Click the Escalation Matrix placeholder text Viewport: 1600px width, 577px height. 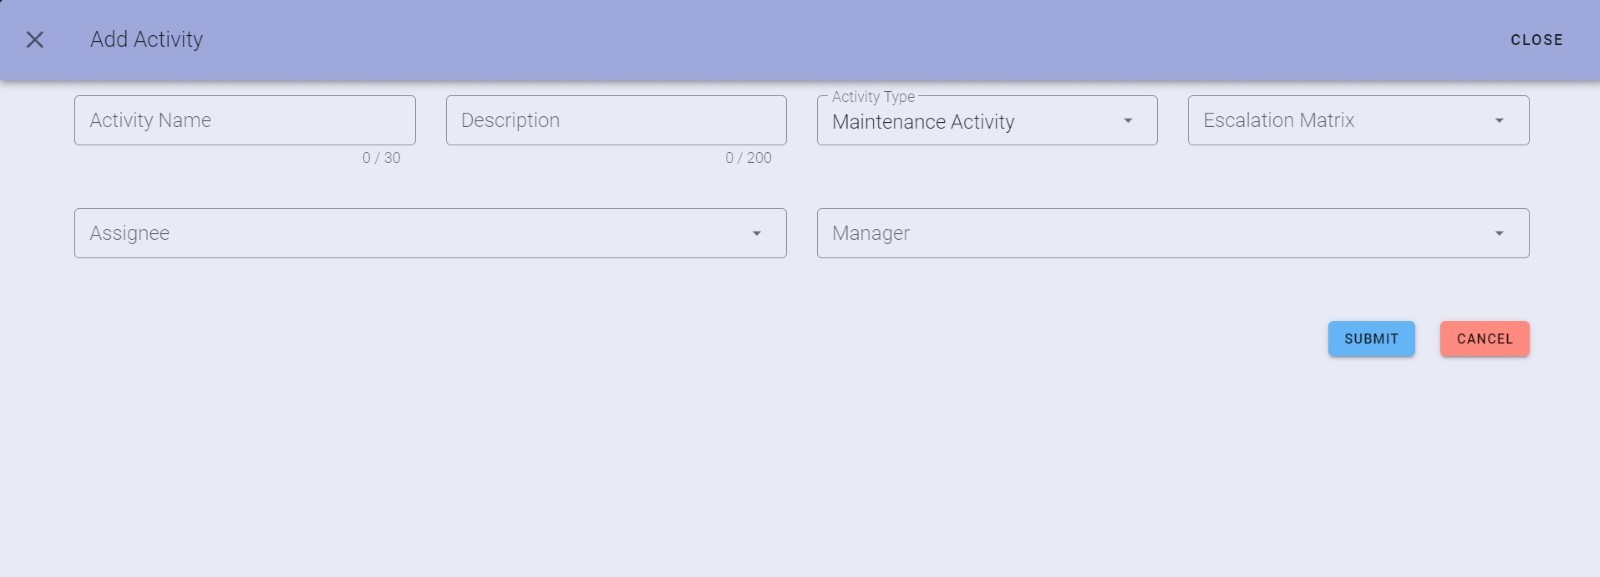pos(1278,120)
